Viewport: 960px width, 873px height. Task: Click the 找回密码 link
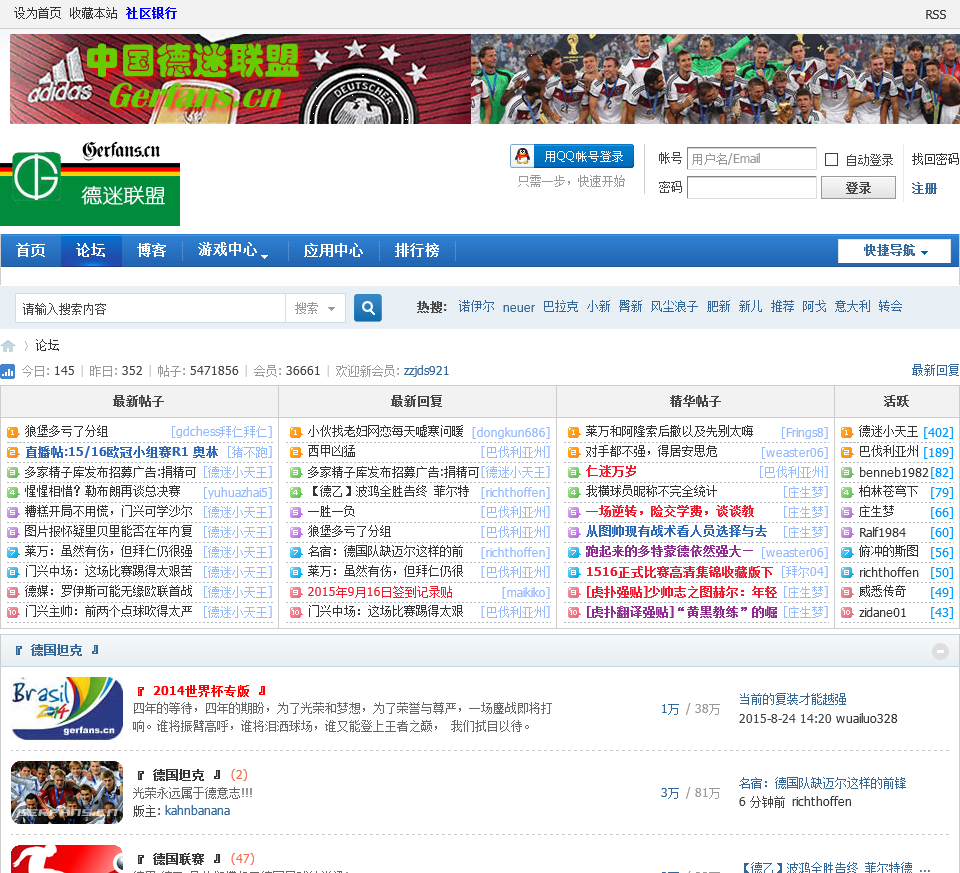click(935, 160)
